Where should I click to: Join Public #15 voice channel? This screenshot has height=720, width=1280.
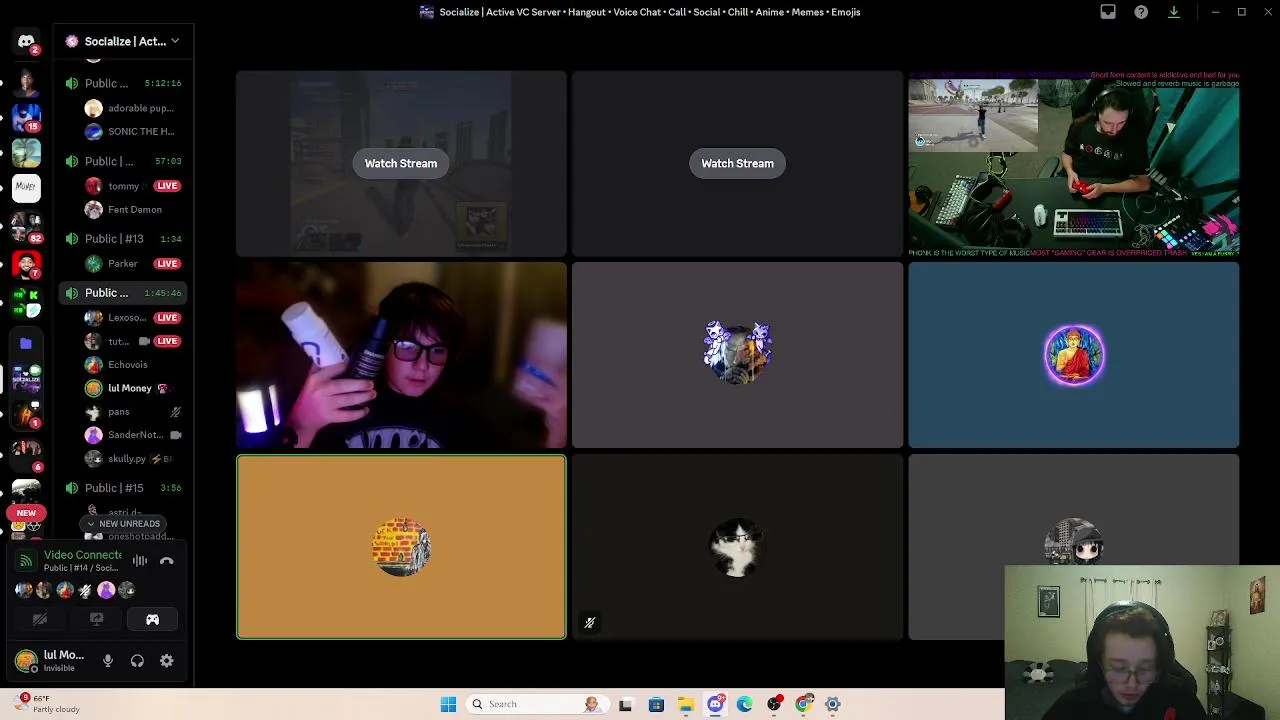tap(123, 488)
